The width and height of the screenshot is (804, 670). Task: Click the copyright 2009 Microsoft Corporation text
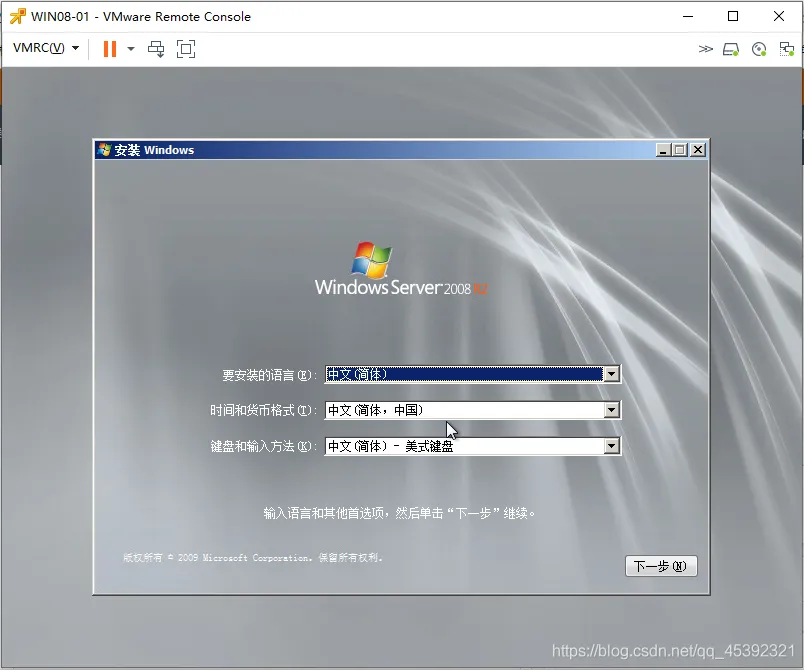click(253, 558)
